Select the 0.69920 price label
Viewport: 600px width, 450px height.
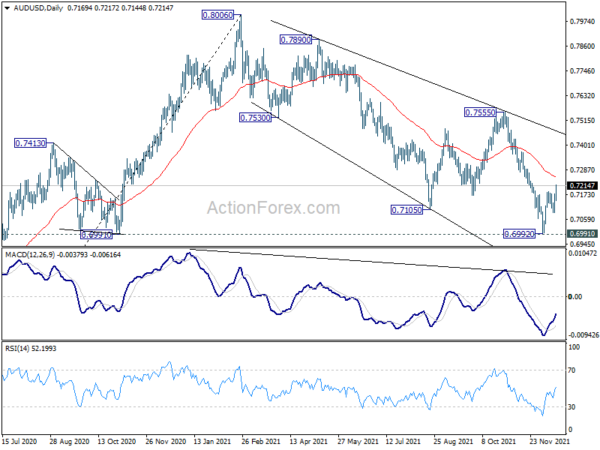(x=519, y=234)
